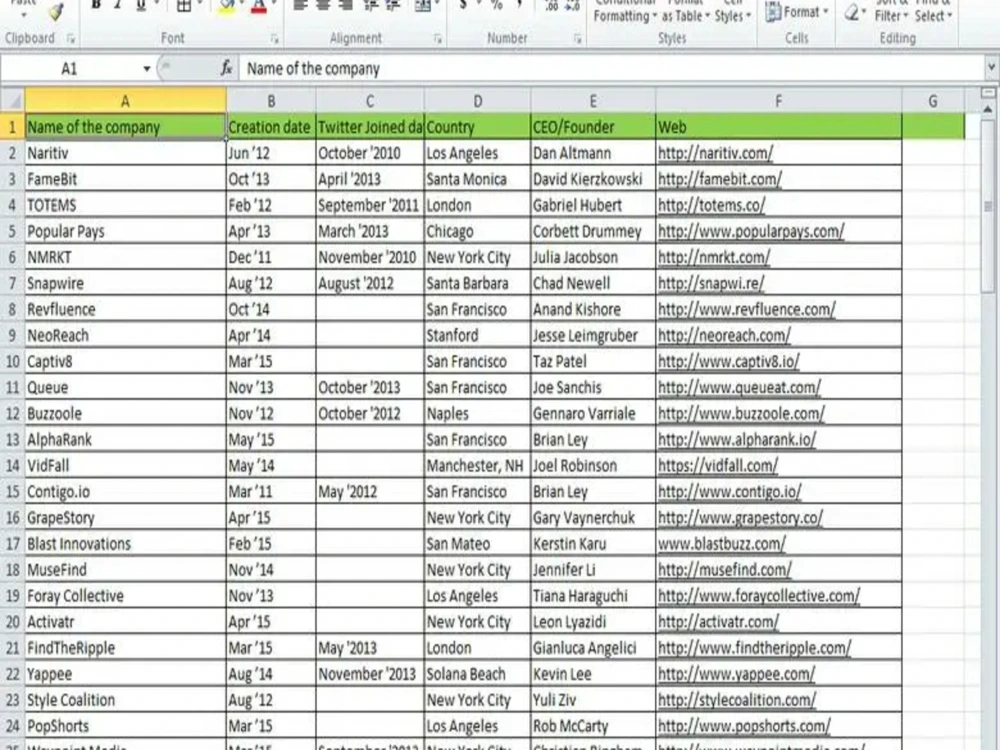Select the cell containing 'Style Coalition'
This screenshot has width=1000, height=750.
pos(126,700)
